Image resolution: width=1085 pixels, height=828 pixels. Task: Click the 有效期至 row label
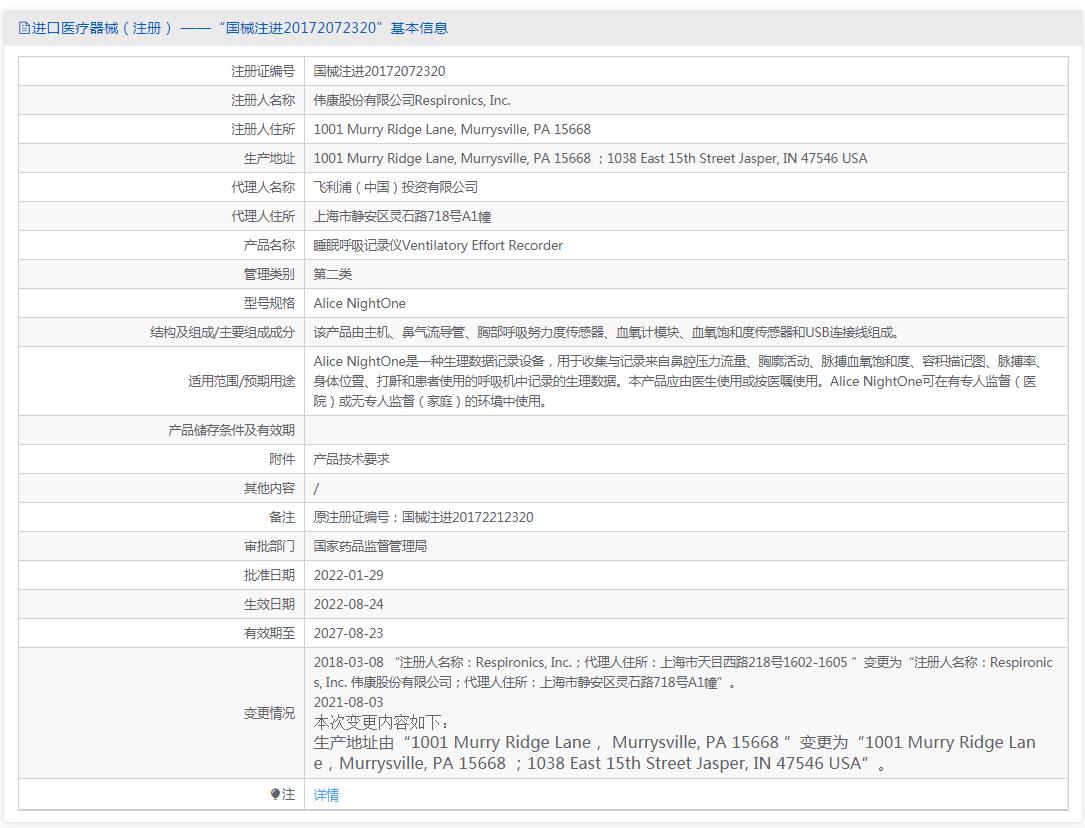point(269,634)
